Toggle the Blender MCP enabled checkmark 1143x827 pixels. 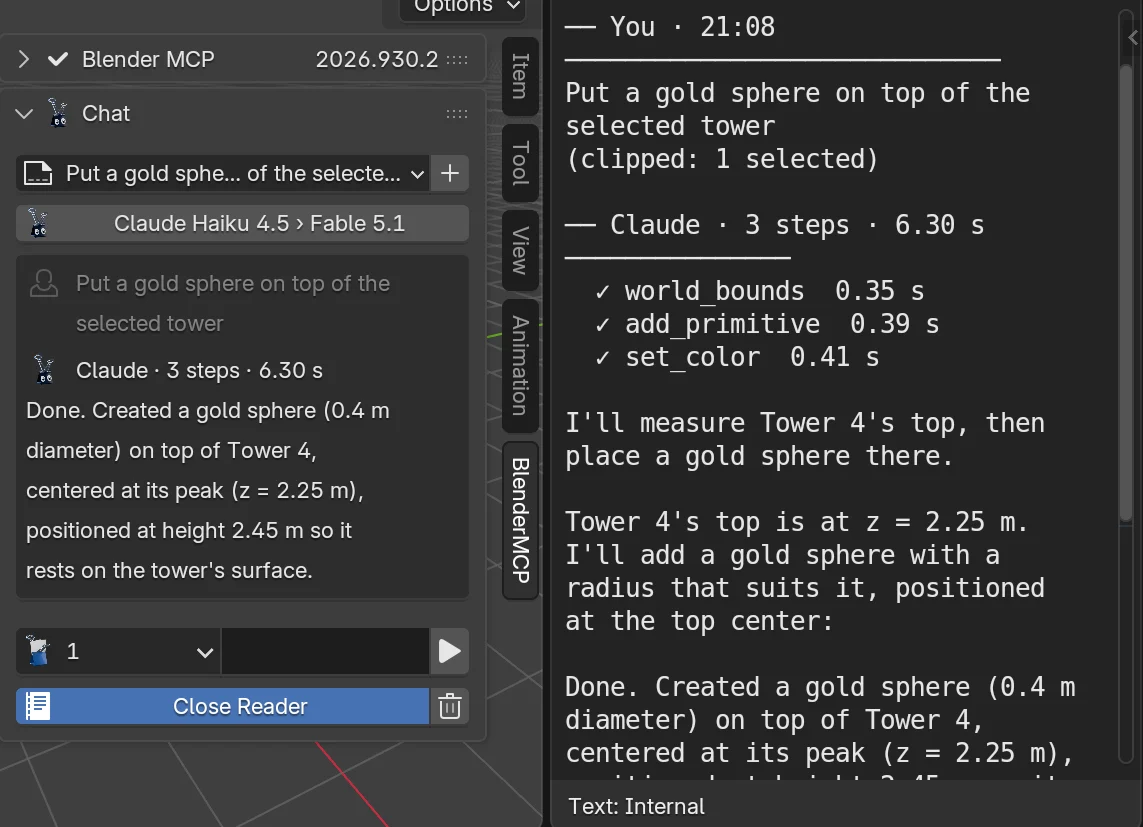pos(58,59)
